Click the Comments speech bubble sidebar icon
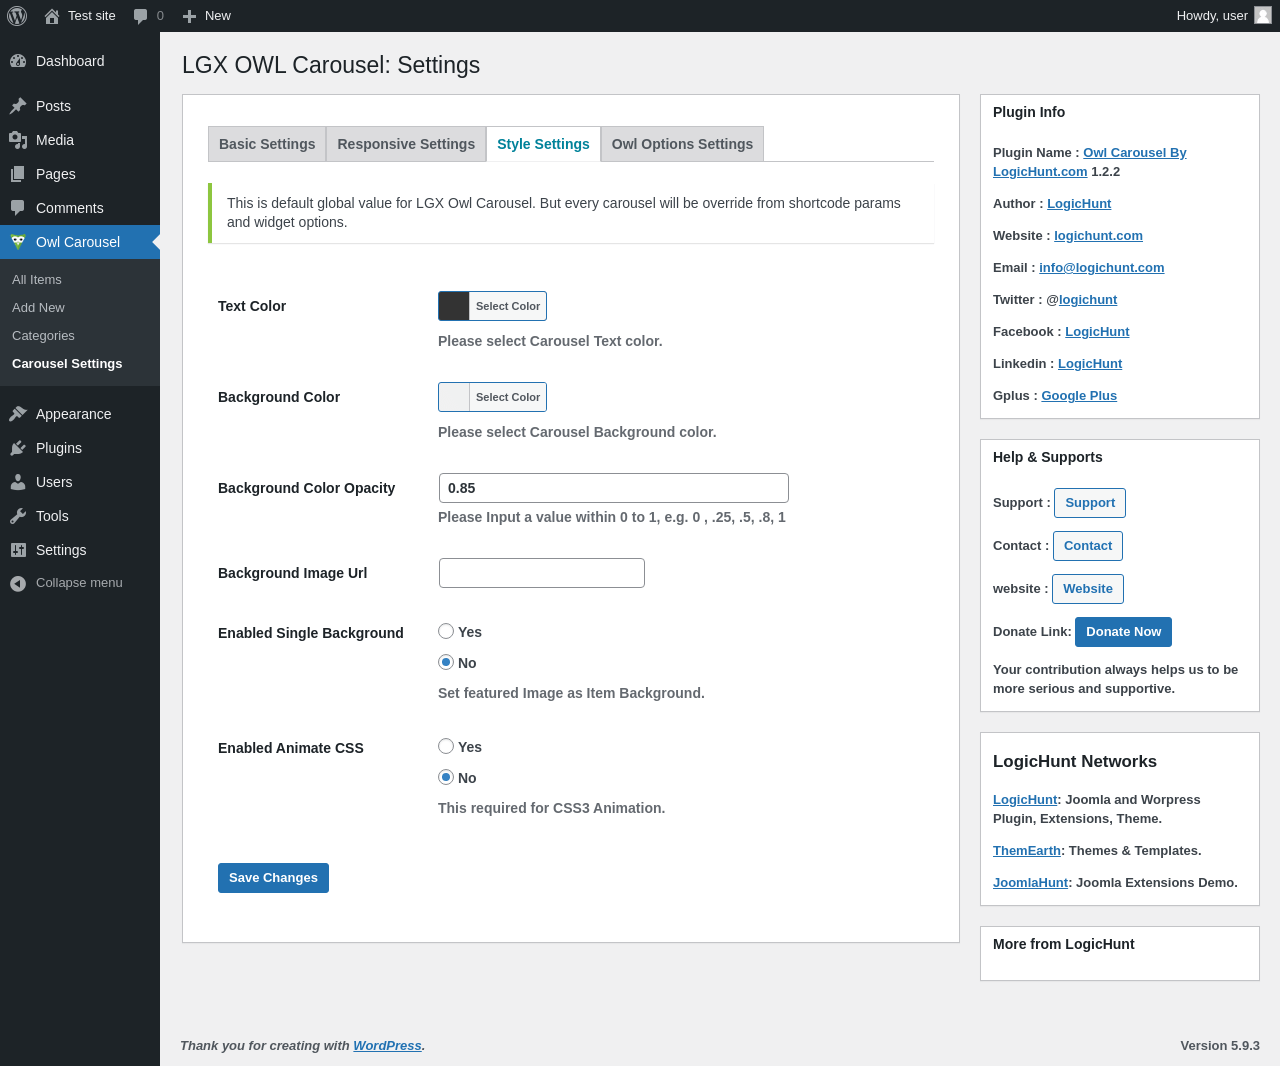Viewport: 1280px width, 1066px height. (18, 208)
